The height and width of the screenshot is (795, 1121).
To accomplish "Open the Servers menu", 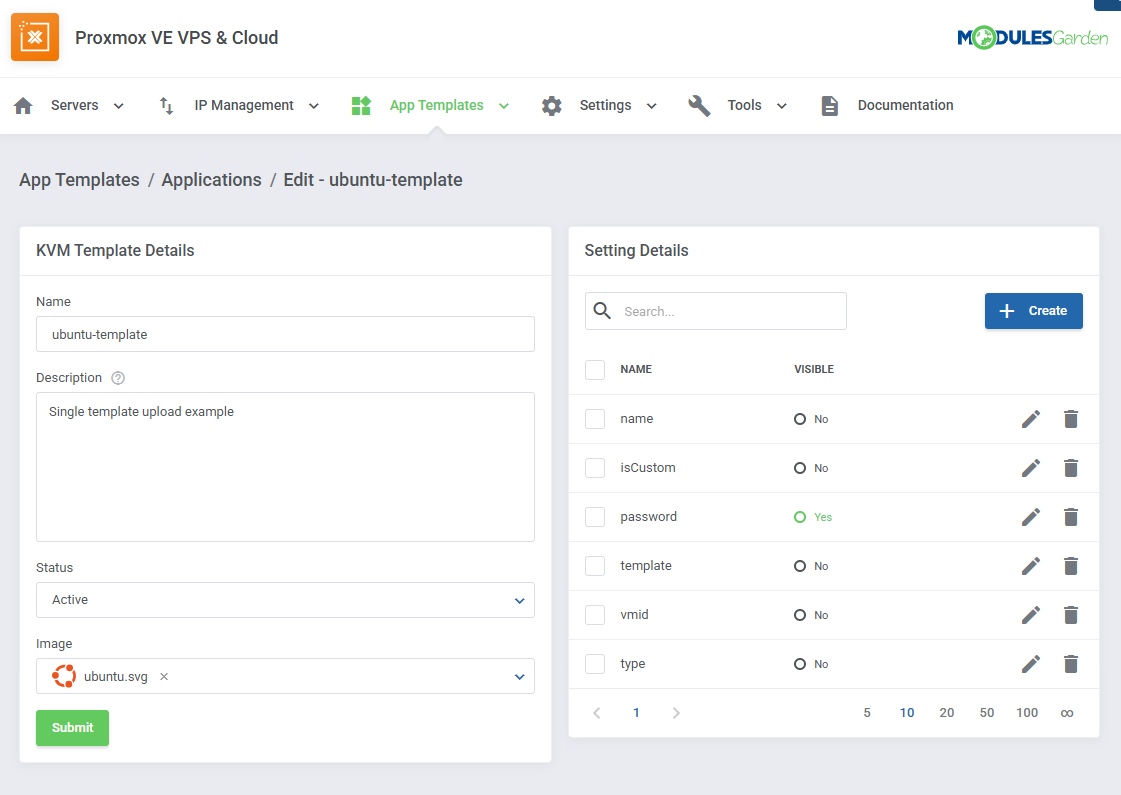I will 74,106.
